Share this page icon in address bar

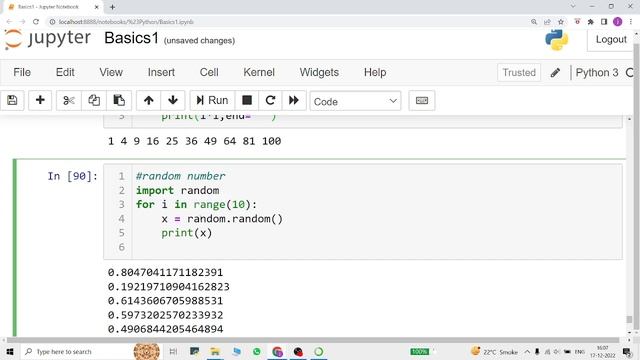547,22
